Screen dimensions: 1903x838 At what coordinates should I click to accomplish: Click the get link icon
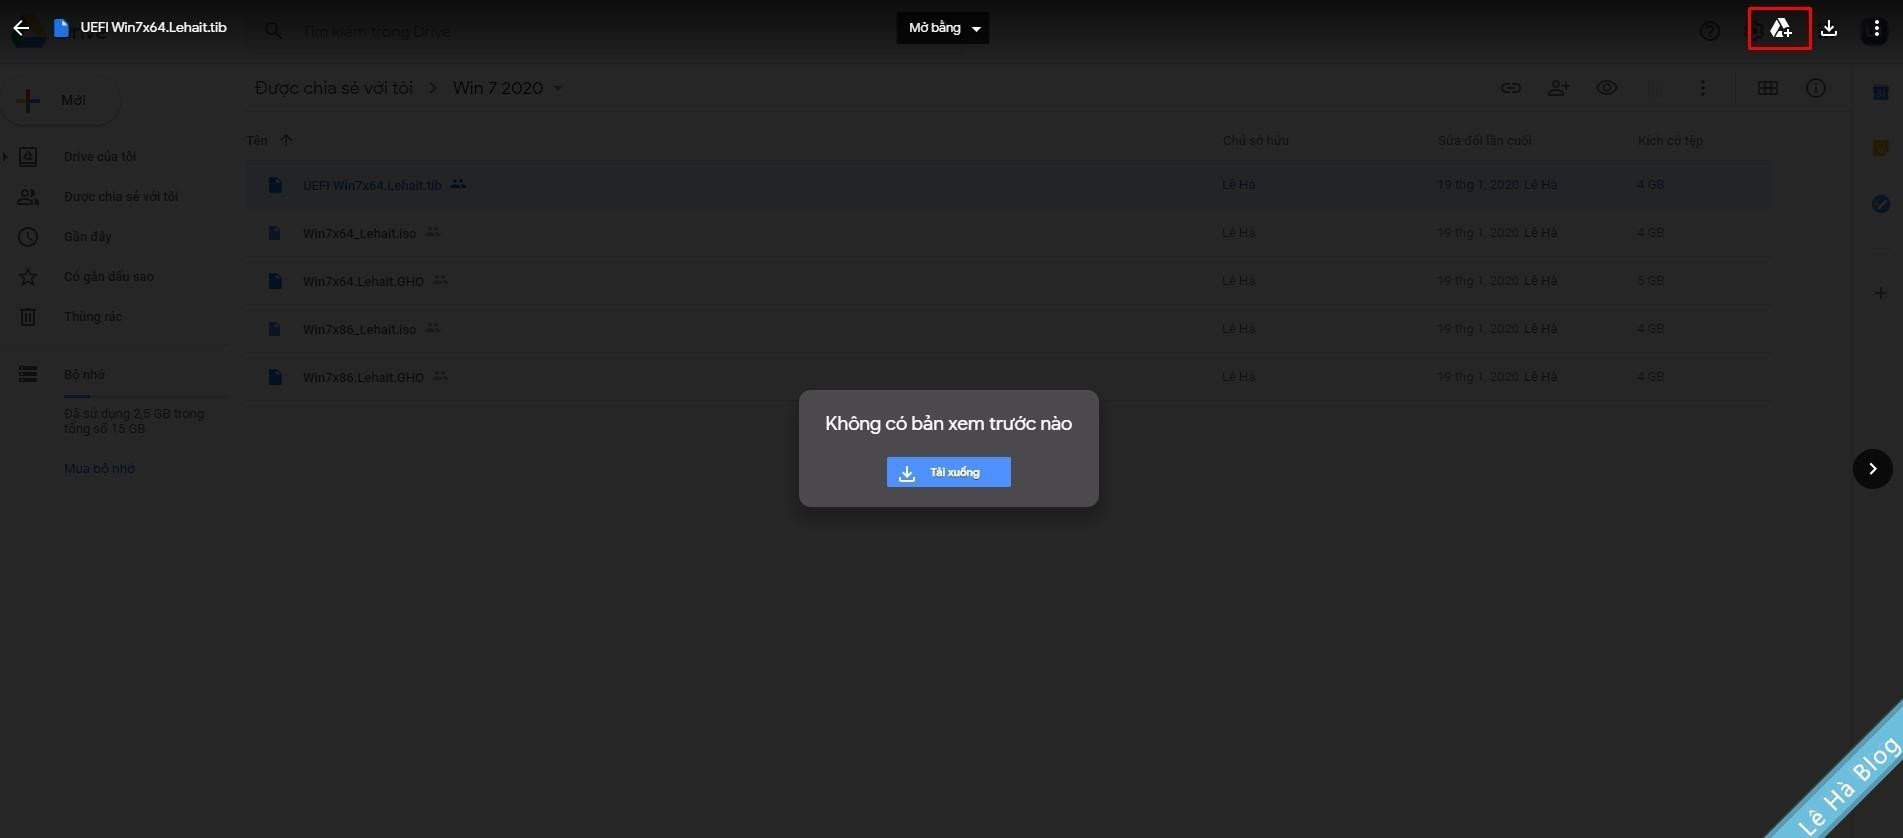coord(1511,88)
